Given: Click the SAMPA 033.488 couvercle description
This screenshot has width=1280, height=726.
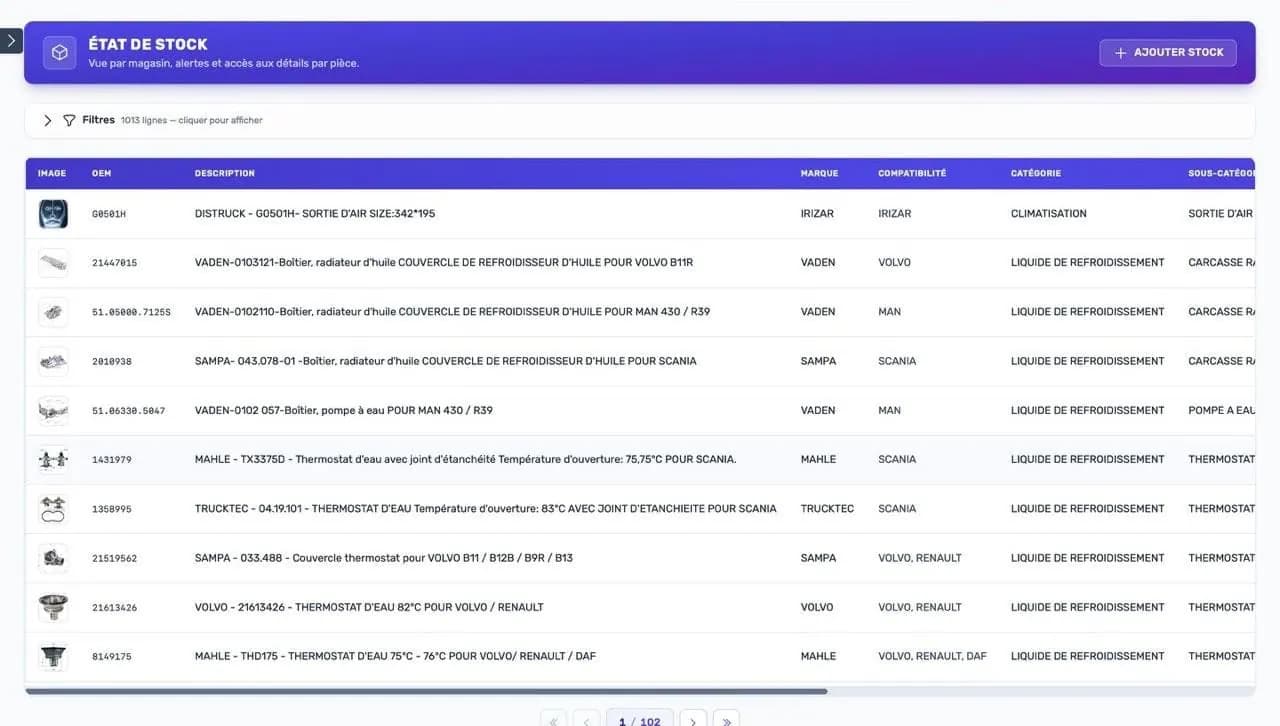Looking at the screenshot, I should (x=384, y=558).
